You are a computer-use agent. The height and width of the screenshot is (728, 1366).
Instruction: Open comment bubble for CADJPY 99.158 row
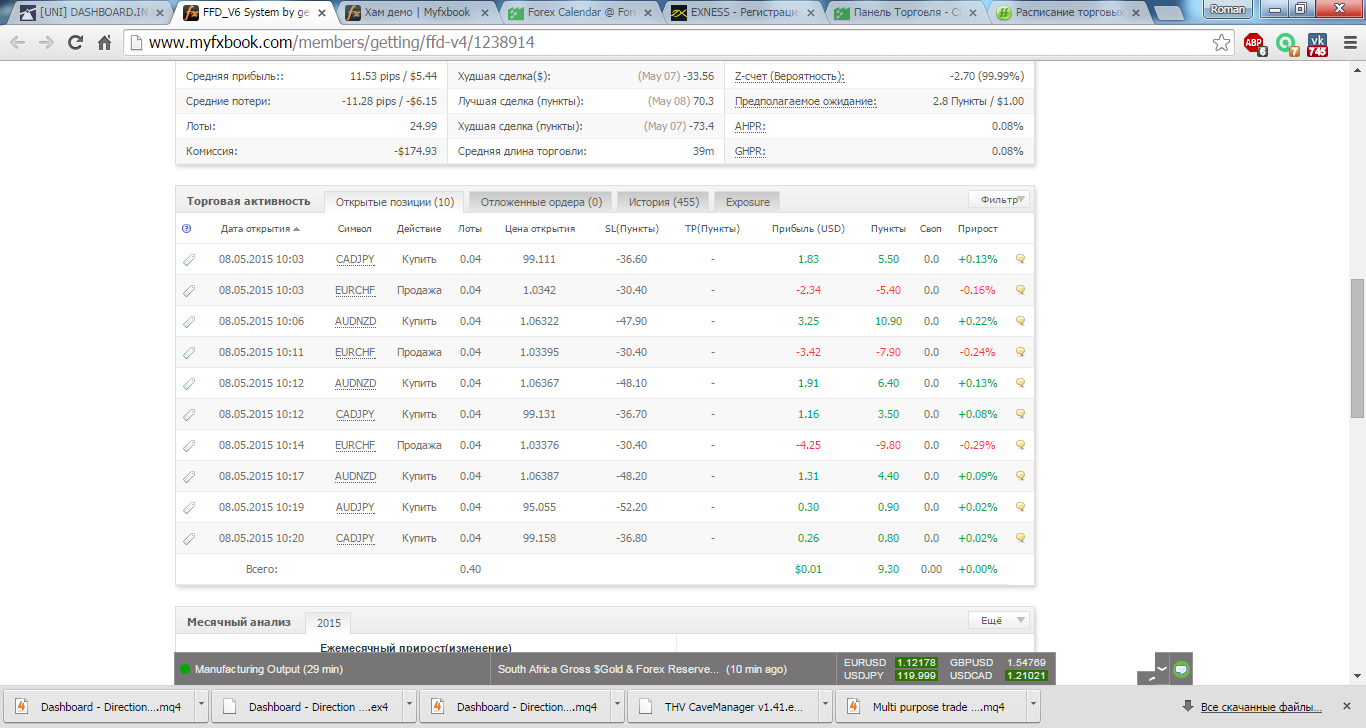(1021, 538)
